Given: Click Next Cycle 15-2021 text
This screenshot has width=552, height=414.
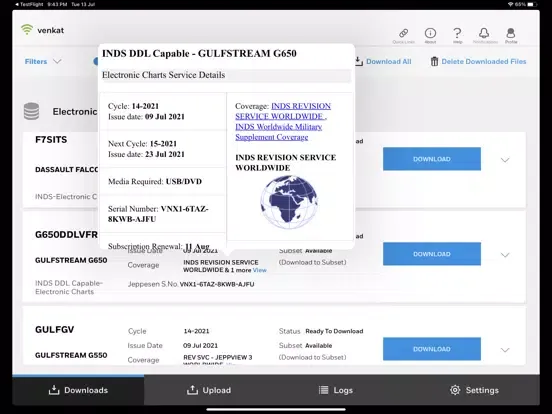Looking at the screenshot, I should (x=142, y=144).
